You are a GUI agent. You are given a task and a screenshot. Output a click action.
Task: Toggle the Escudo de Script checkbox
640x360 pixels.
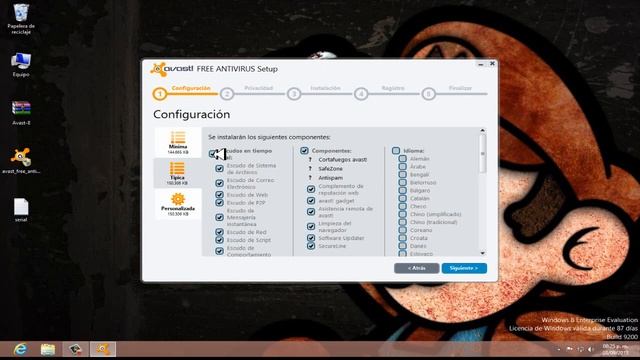[220, 240]
